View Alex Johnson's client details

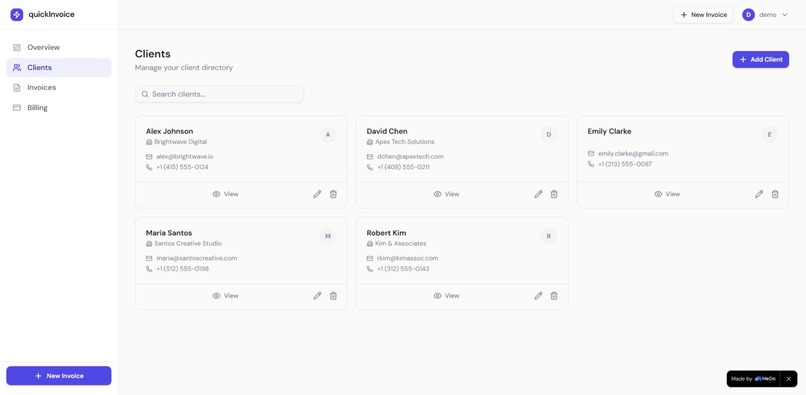tap(225, 194)
